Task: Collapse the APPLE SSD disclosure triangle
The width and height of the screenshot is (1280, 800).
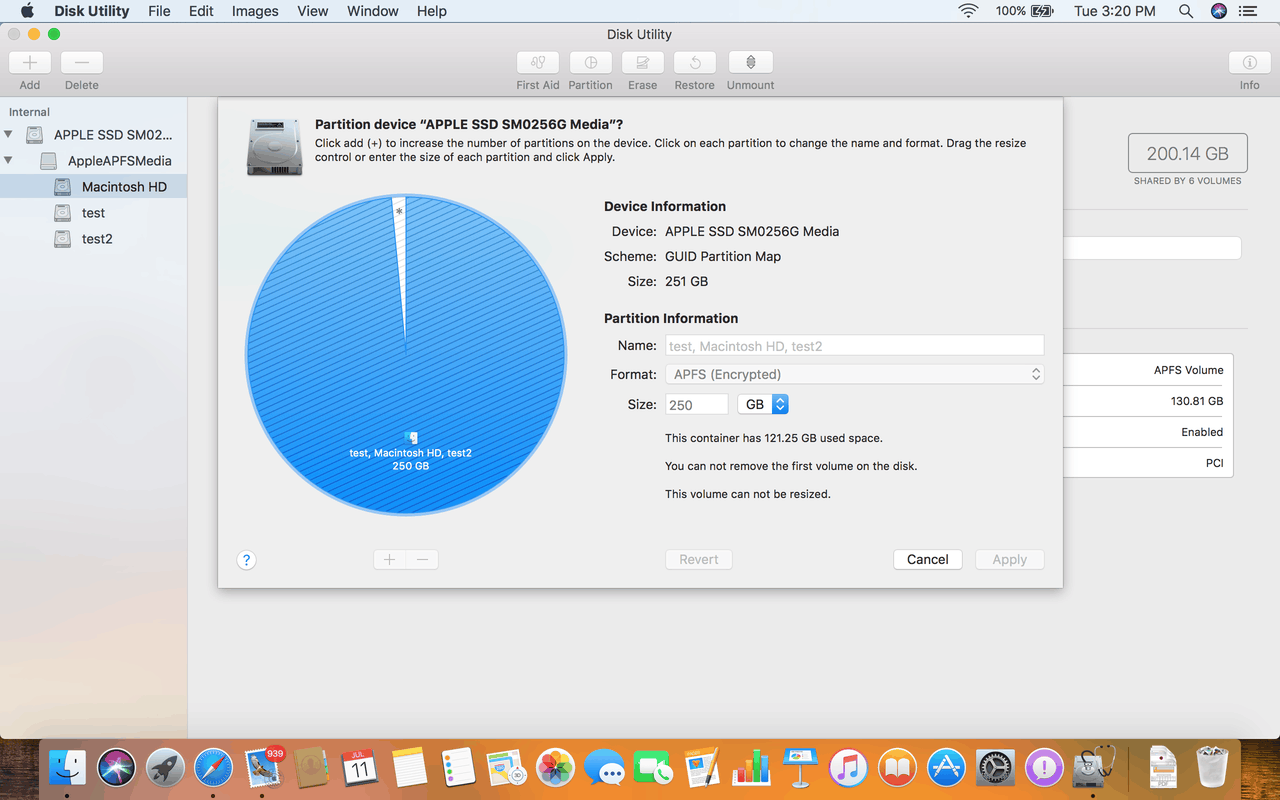Action: coord(9,134)
